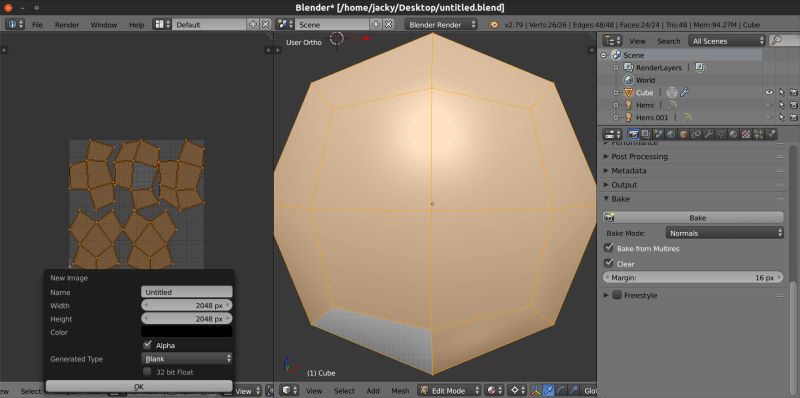The height and width of the screenshot is (398, 800).
Task: Select the Constraints properties tab icon
Action: 696,134
